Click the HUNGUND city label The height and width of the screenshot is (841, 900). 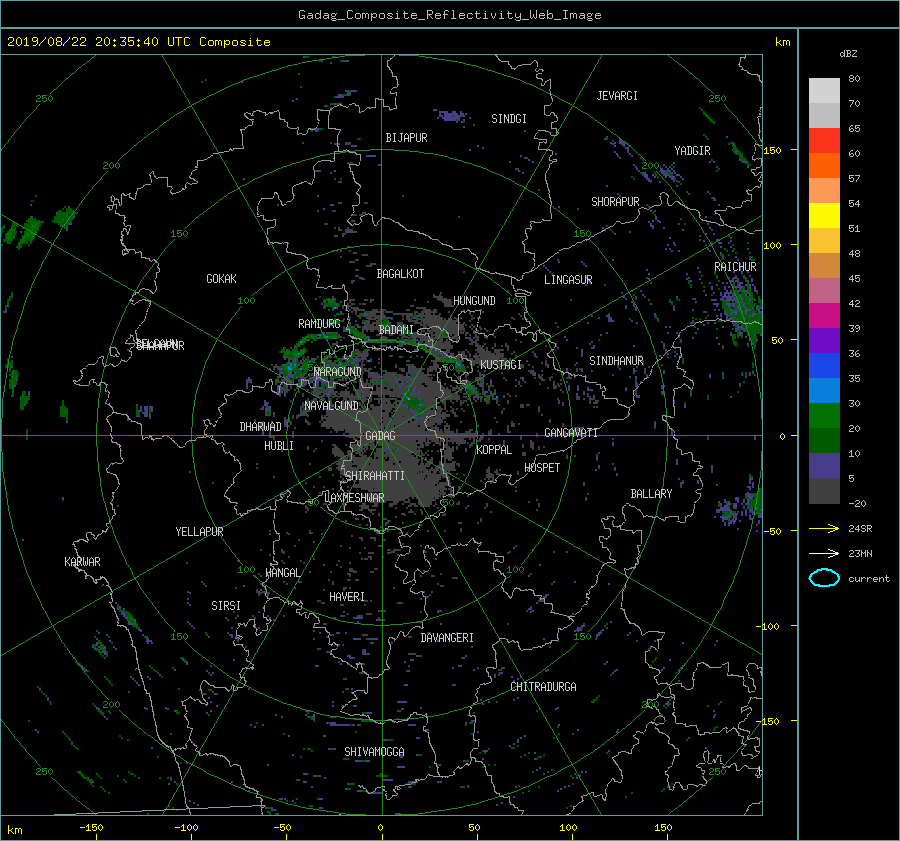point(474,301)
